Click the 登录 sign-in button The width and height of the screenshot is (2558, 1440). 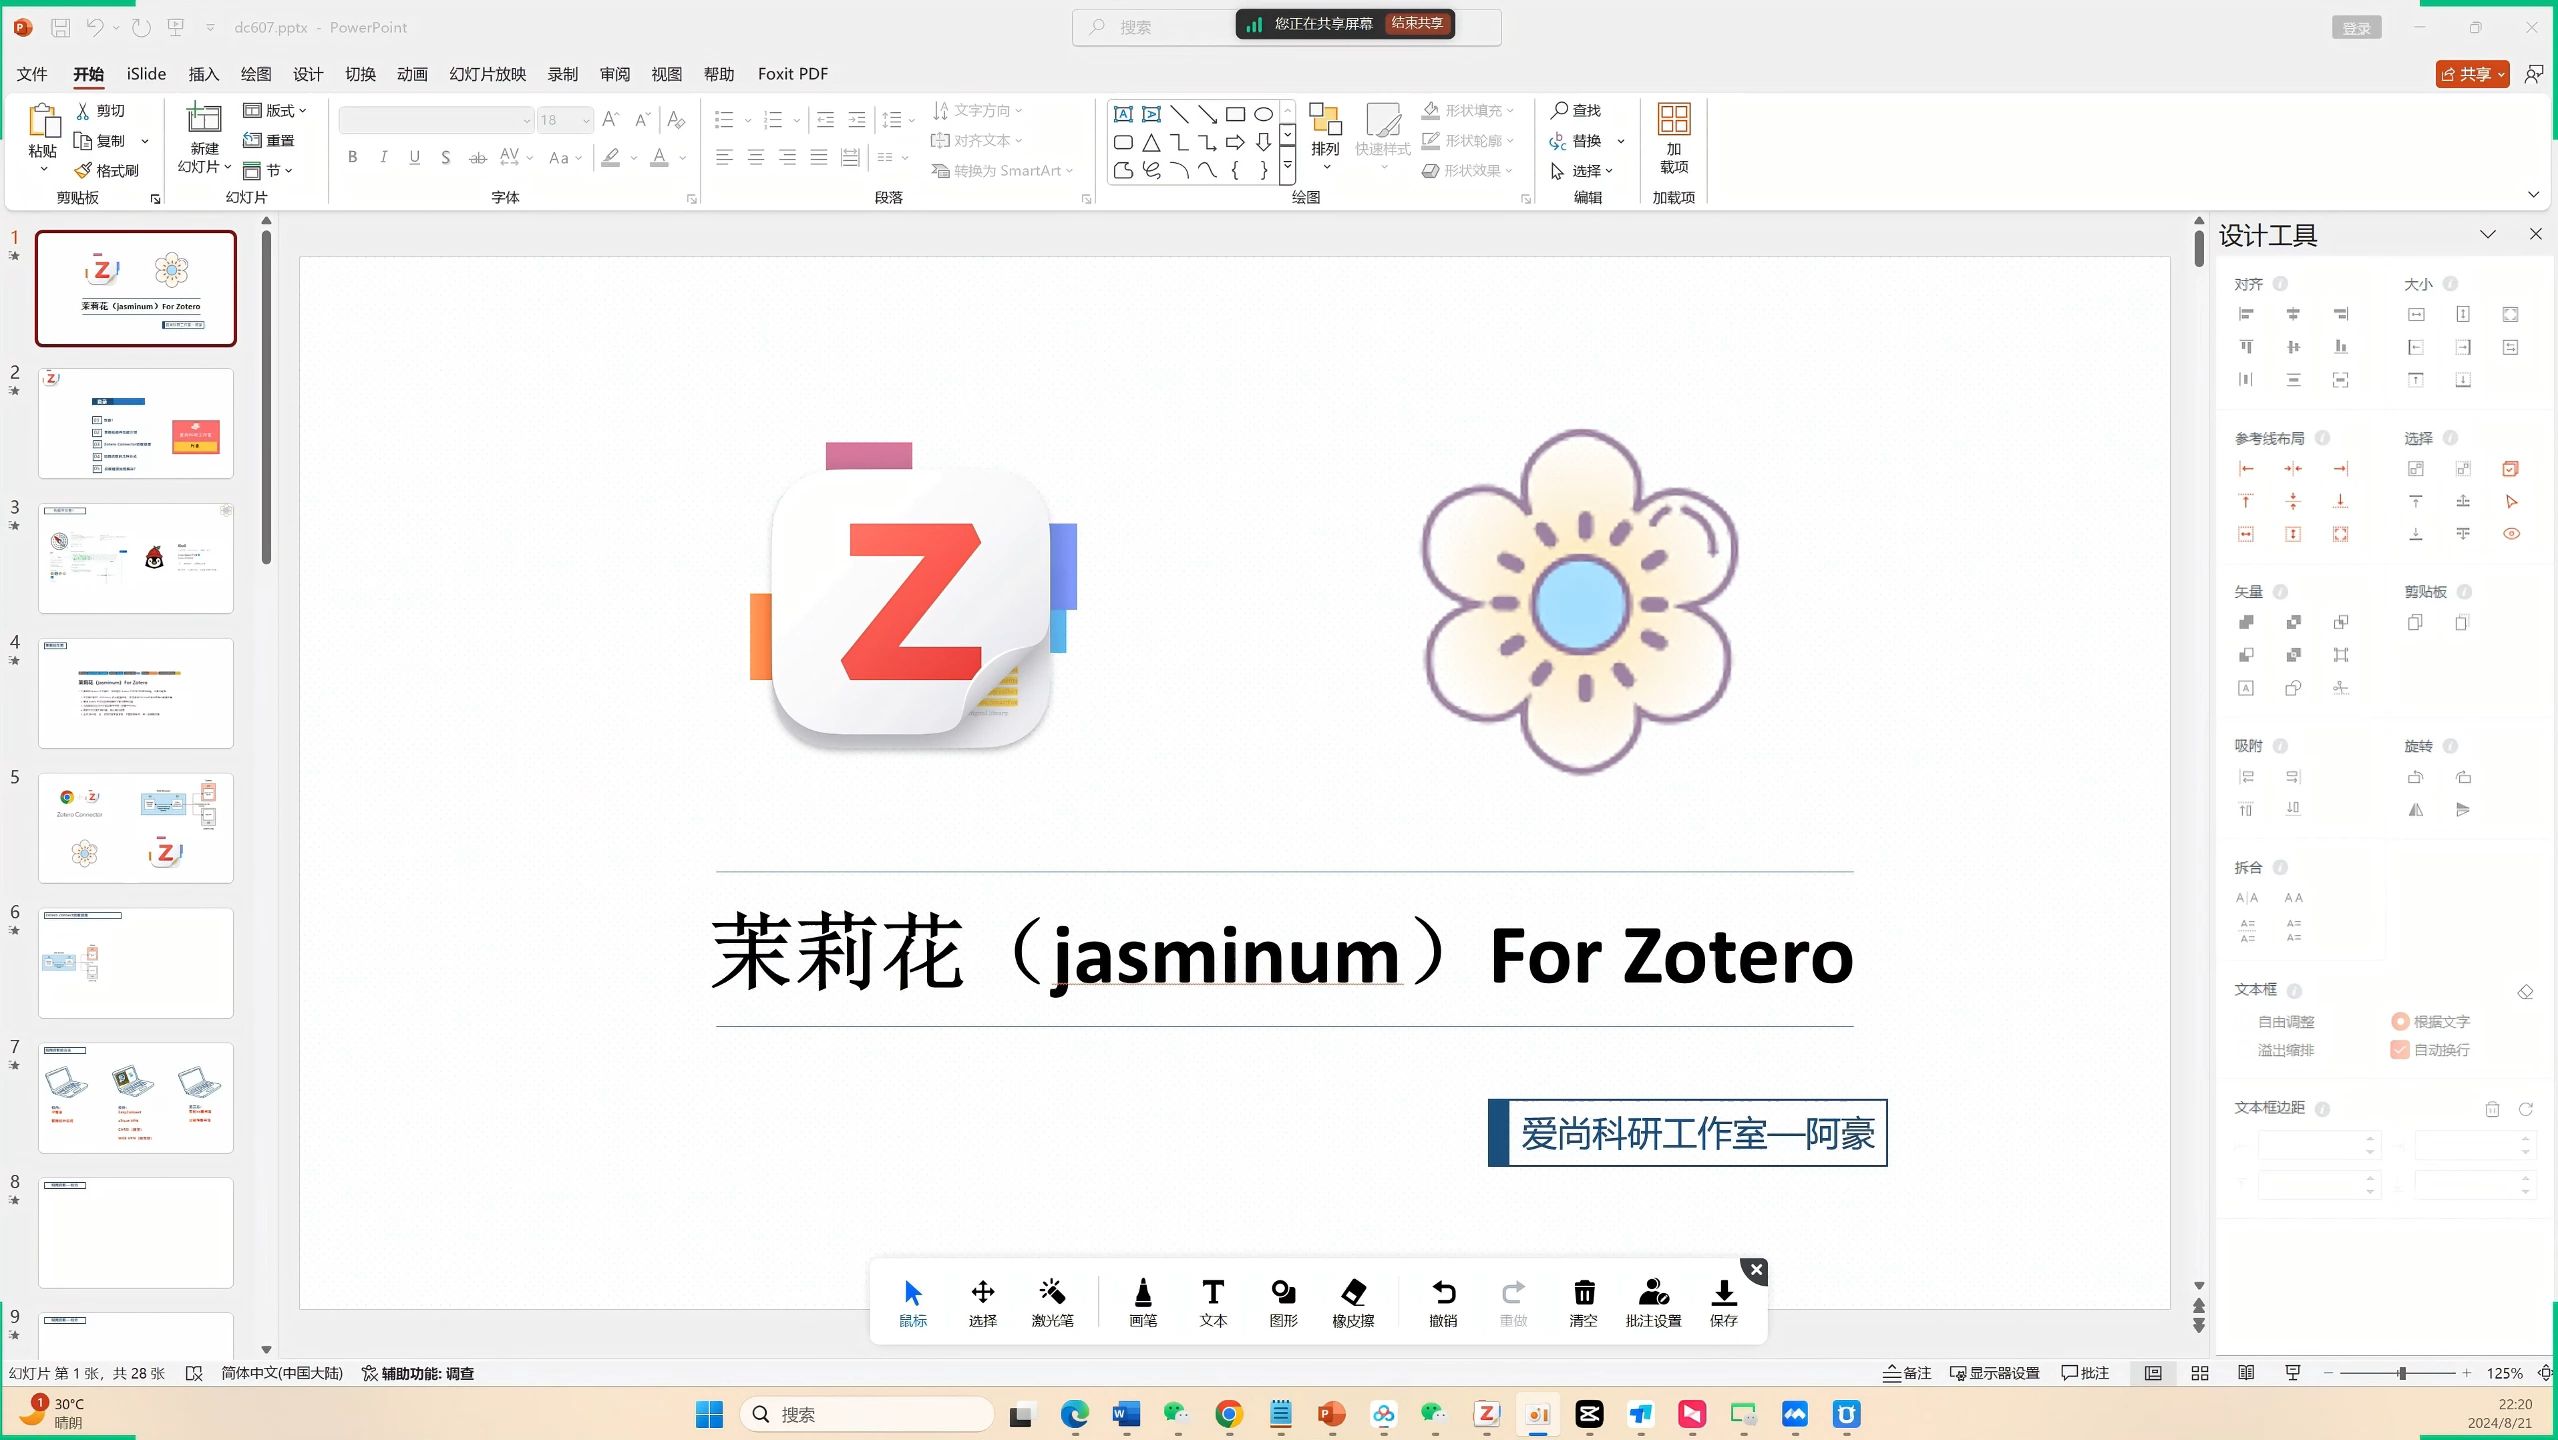[x=2356, y=28]
